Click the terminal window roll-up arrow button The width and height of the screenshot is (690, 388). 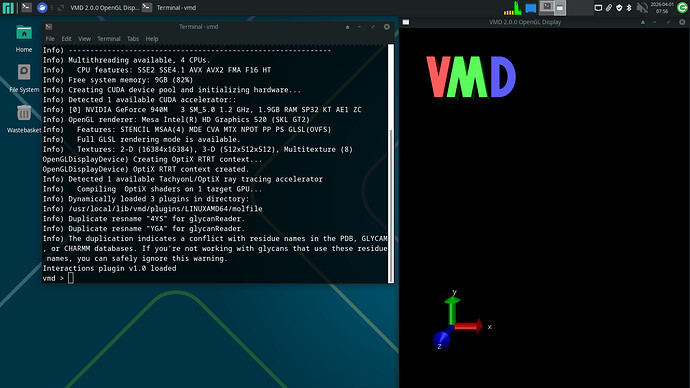pos(348,27)
